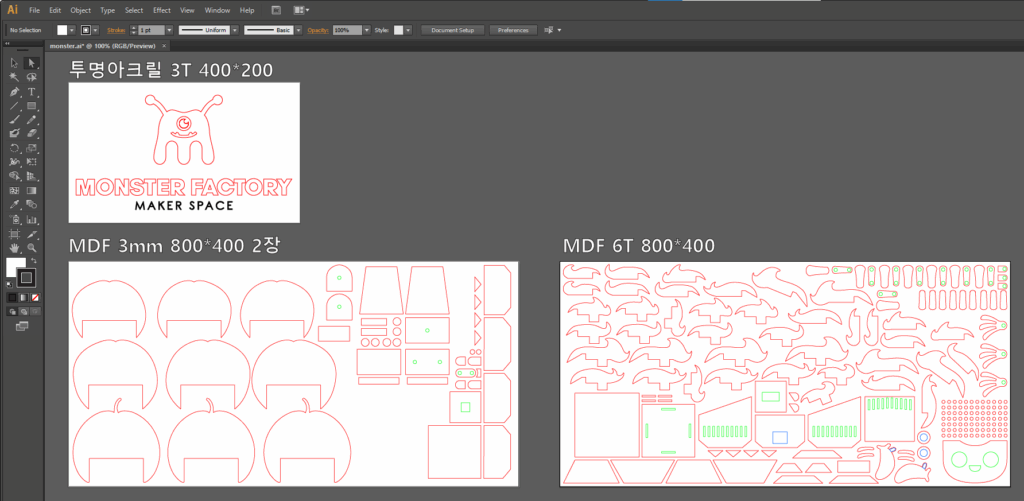Select the Lasso tool
The image size is (1024, 501).
click(31, 77)
